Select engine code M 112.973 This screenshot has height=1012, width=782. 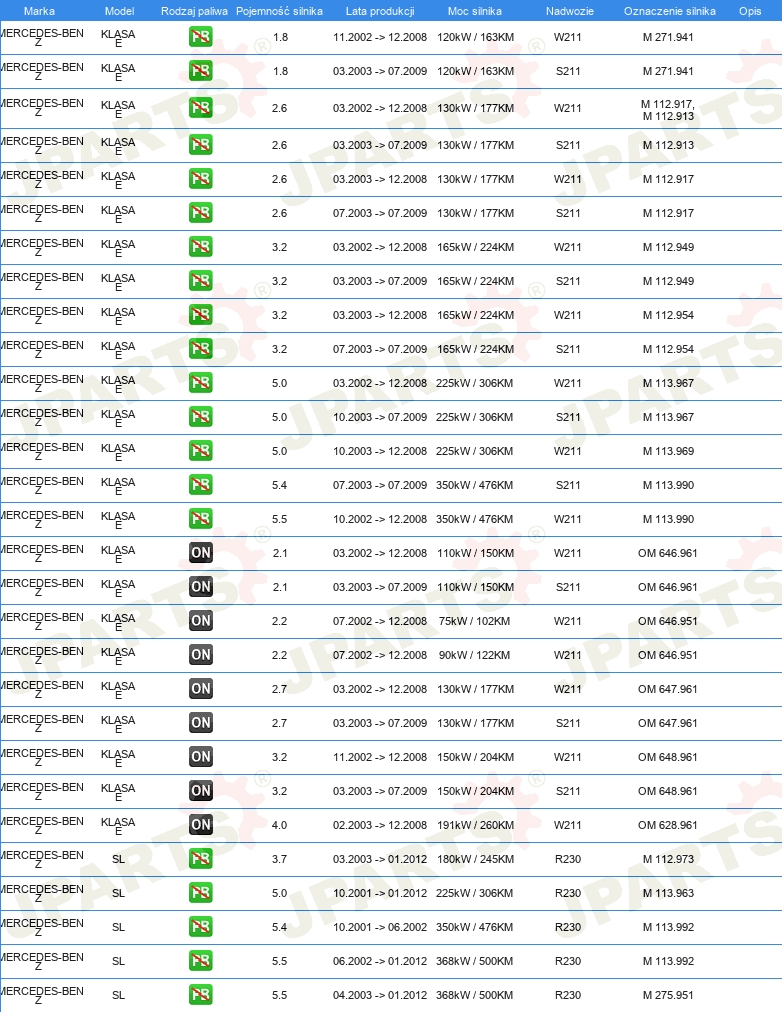pyautogui.click(x=668, y=859)
